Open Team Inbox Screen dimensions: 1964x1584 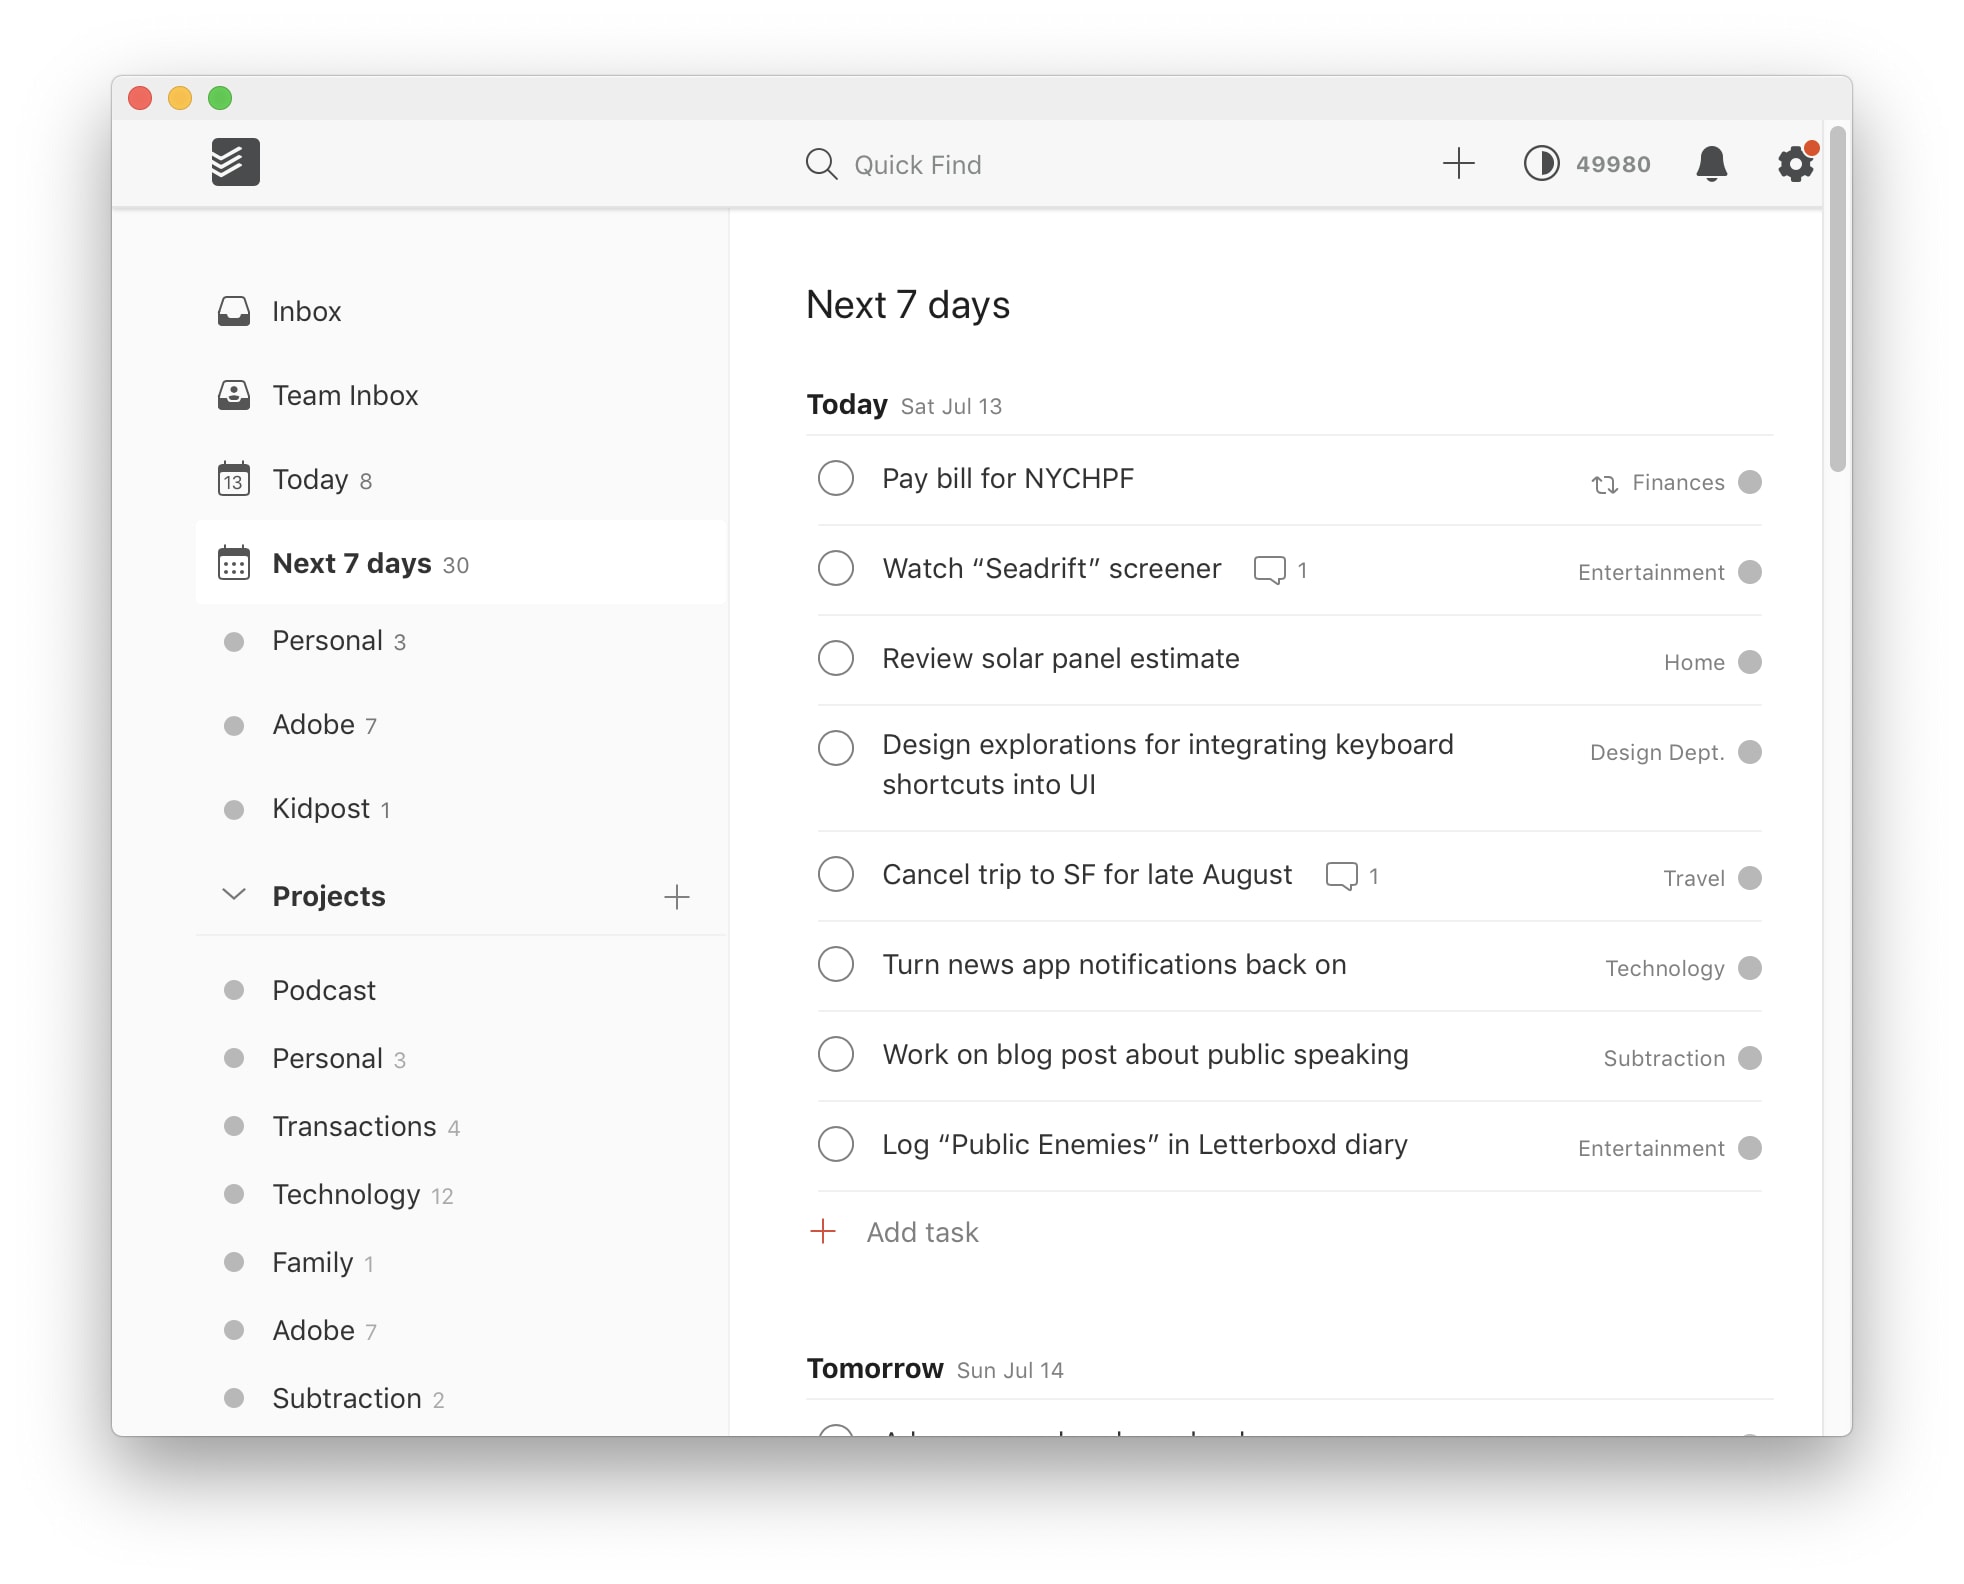[344, 395]
